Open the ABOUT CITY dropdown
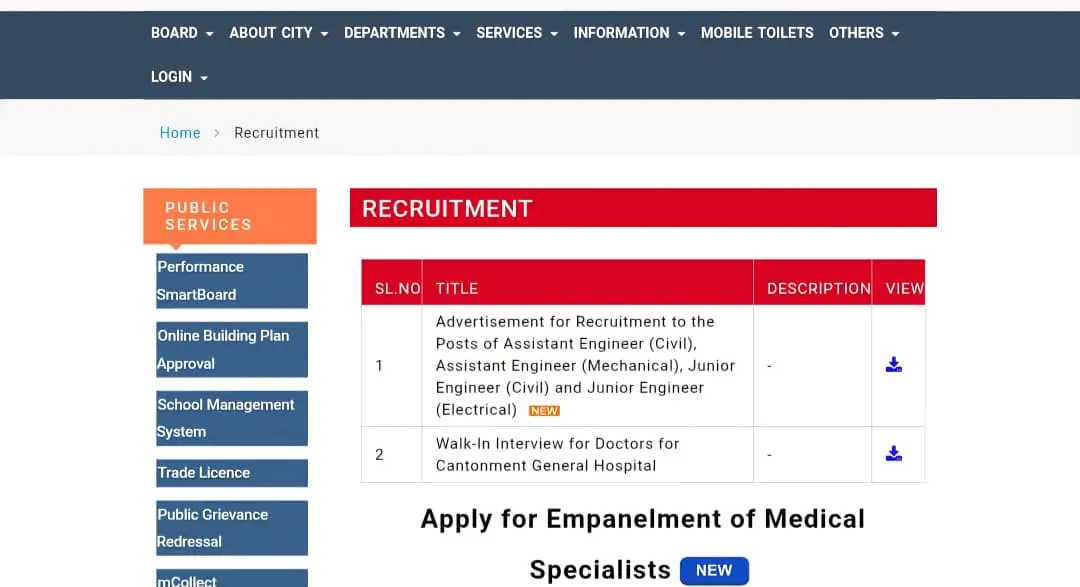 point(278,33)
